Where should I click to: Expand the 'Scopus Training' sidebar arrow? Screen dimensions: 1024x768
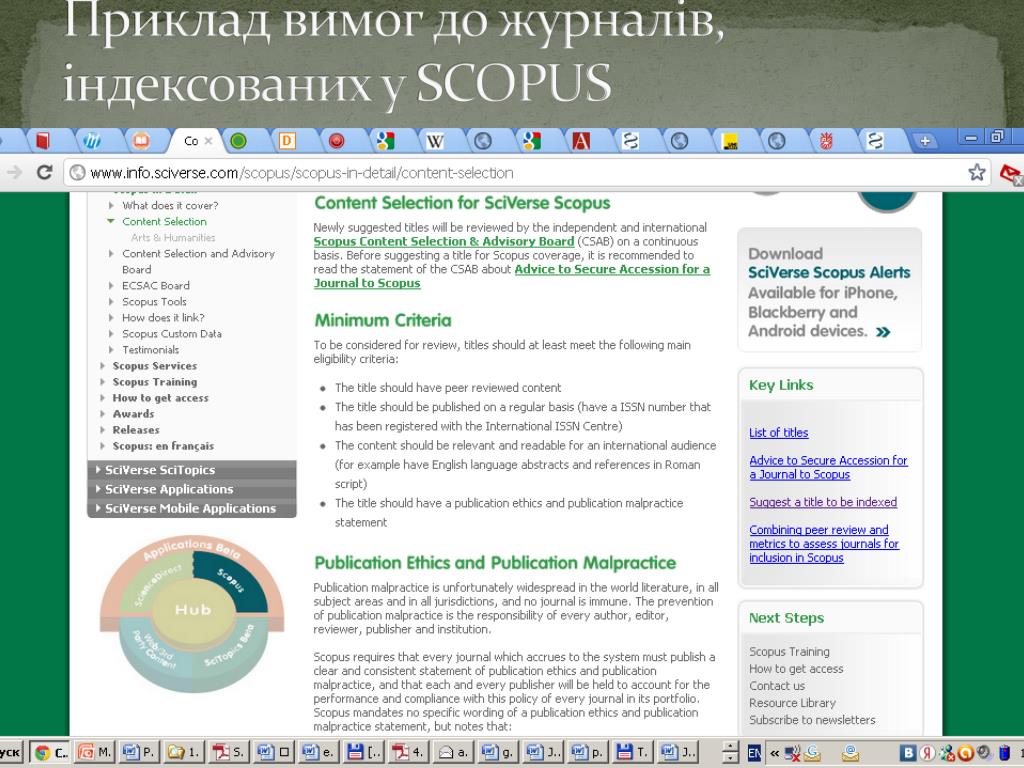pyautogui.click(x=103, y=382)
